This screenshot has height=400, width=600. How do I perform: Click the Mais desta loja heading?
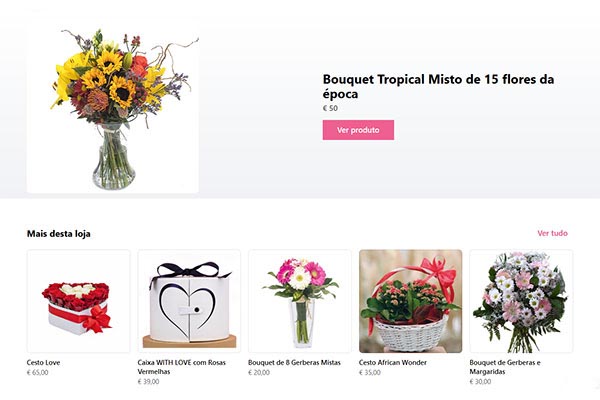pyautogui.click(x=59, y=233)
